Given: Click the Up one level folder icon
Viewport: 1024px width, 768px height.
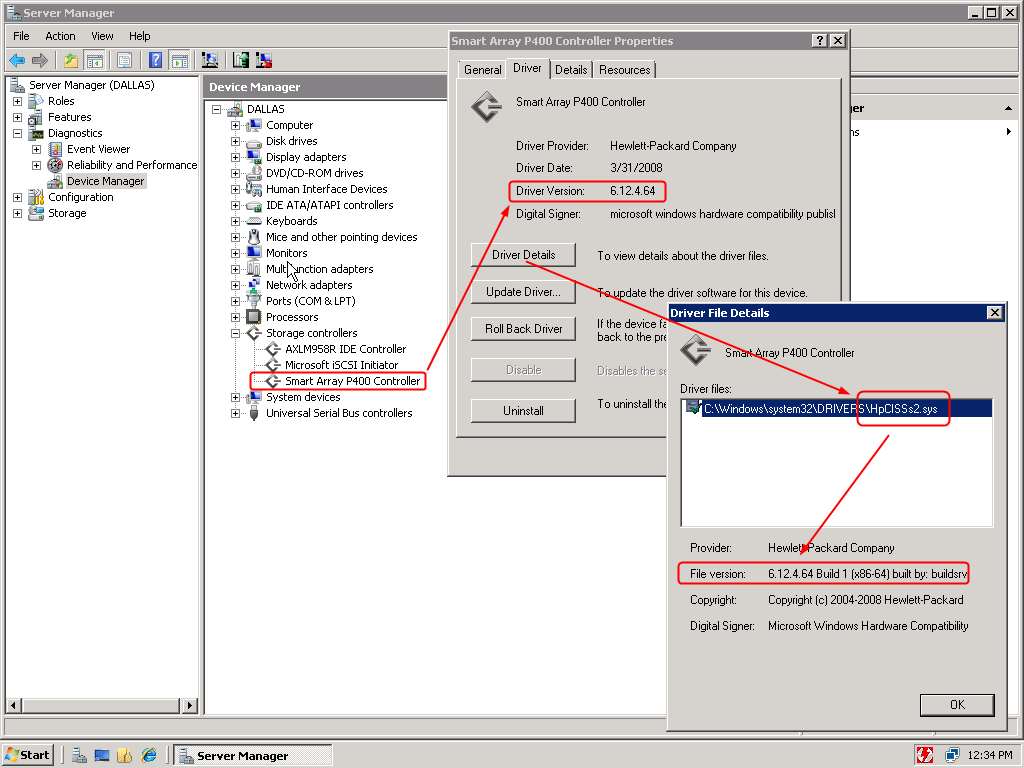Looking at the screenshot, I should [71, 61].
